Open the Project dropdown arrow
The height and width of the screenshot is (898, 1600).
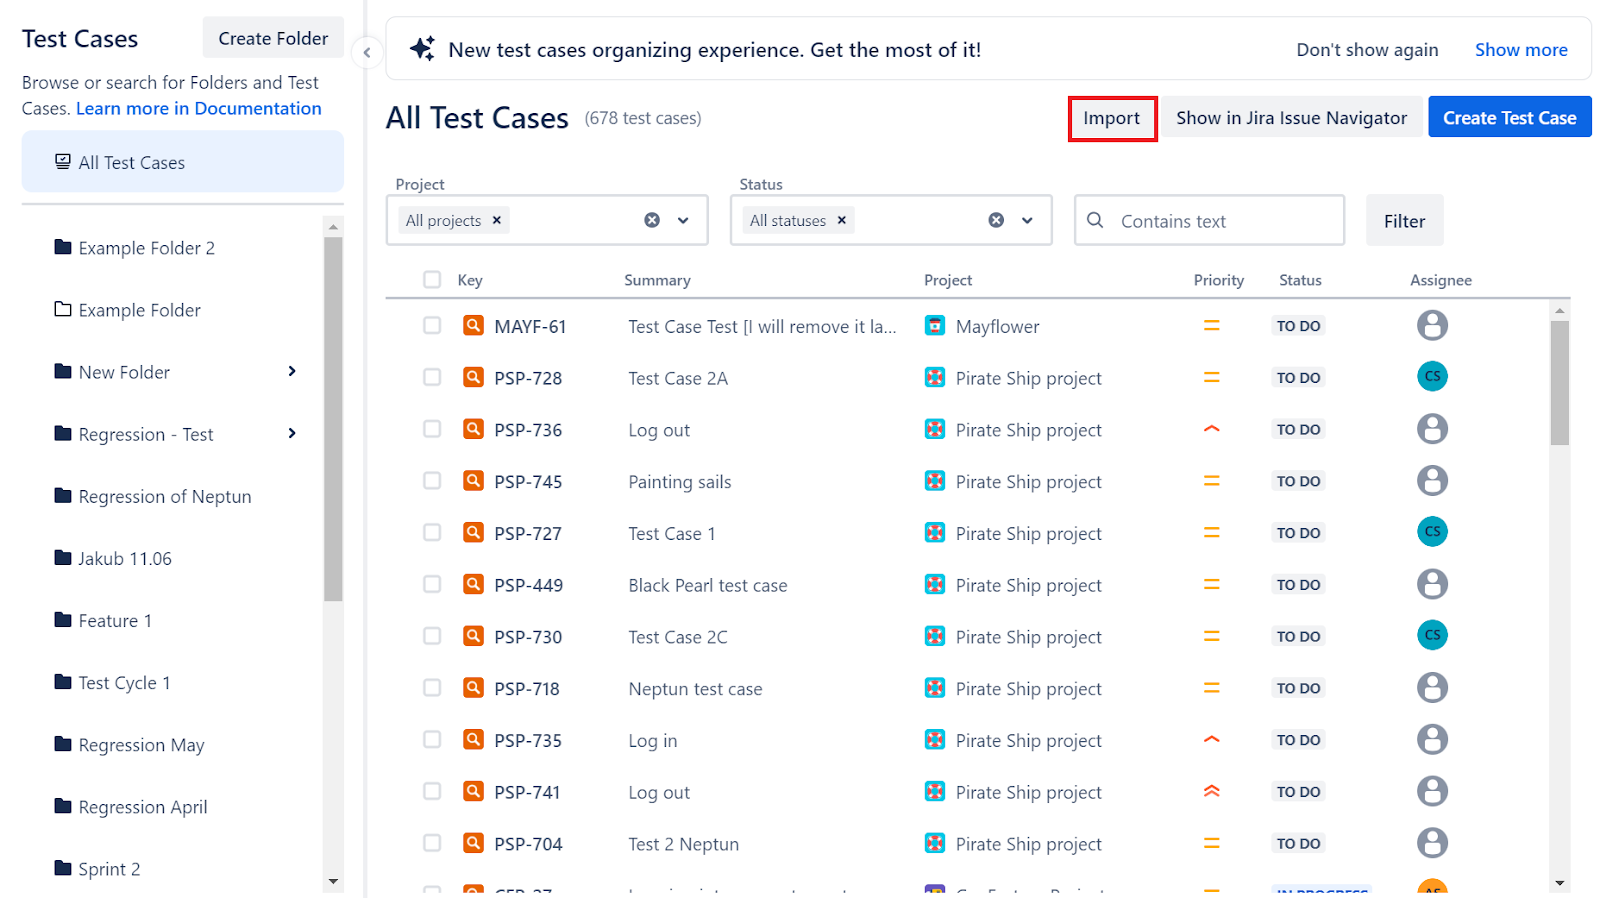pyautogui.click(x=683, y=220)
